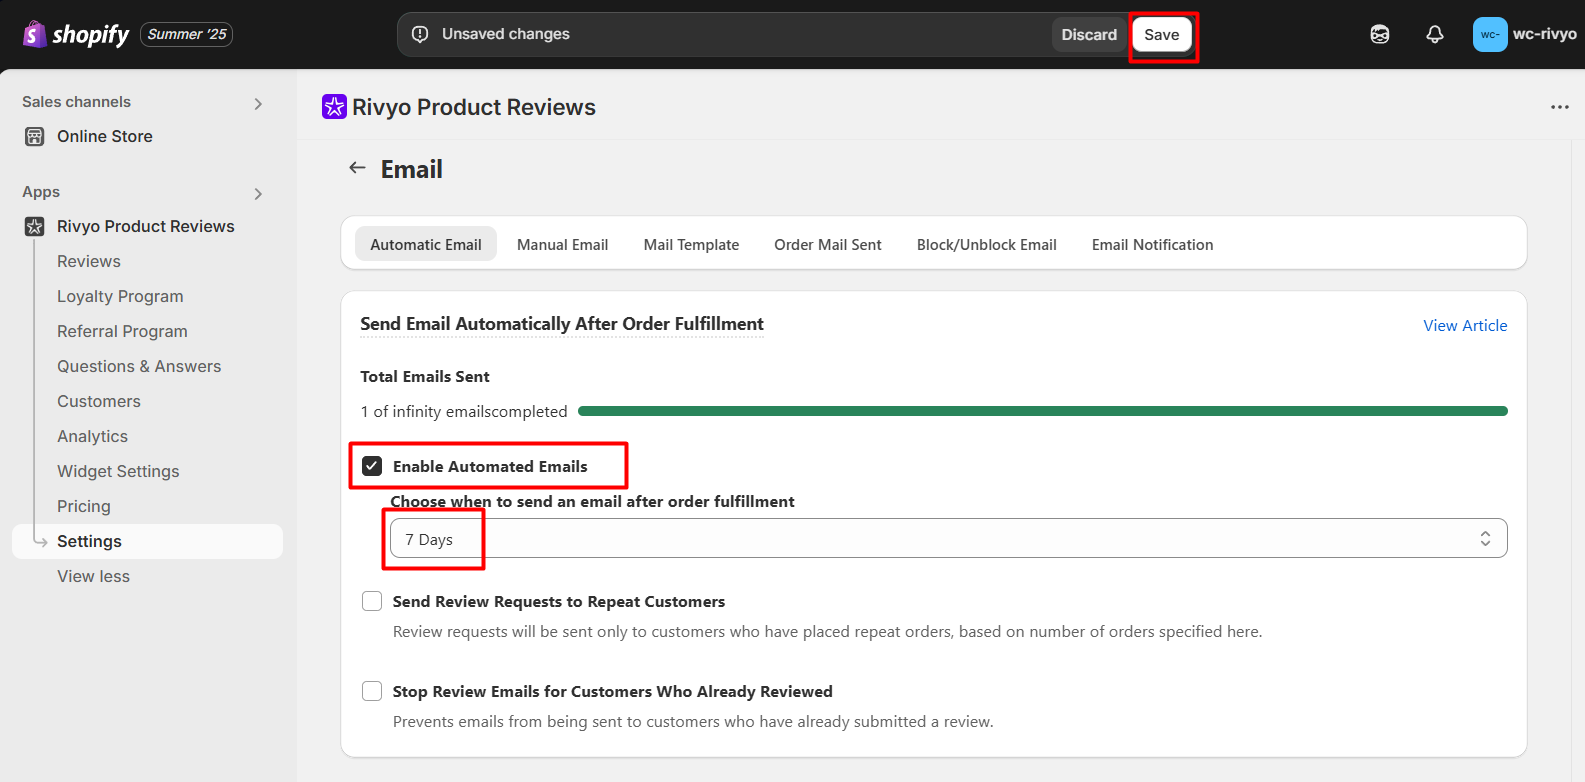
Task: Open the notifications bell
Action: (x=1435, y=35)
